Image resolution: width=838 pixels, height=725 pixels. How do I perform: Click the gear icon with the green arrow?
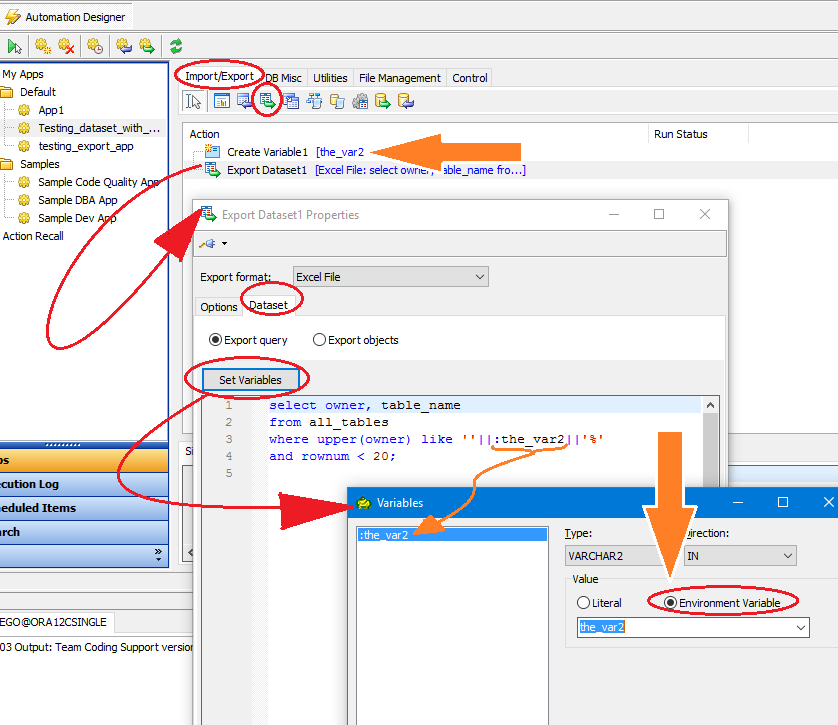(147, 46)
